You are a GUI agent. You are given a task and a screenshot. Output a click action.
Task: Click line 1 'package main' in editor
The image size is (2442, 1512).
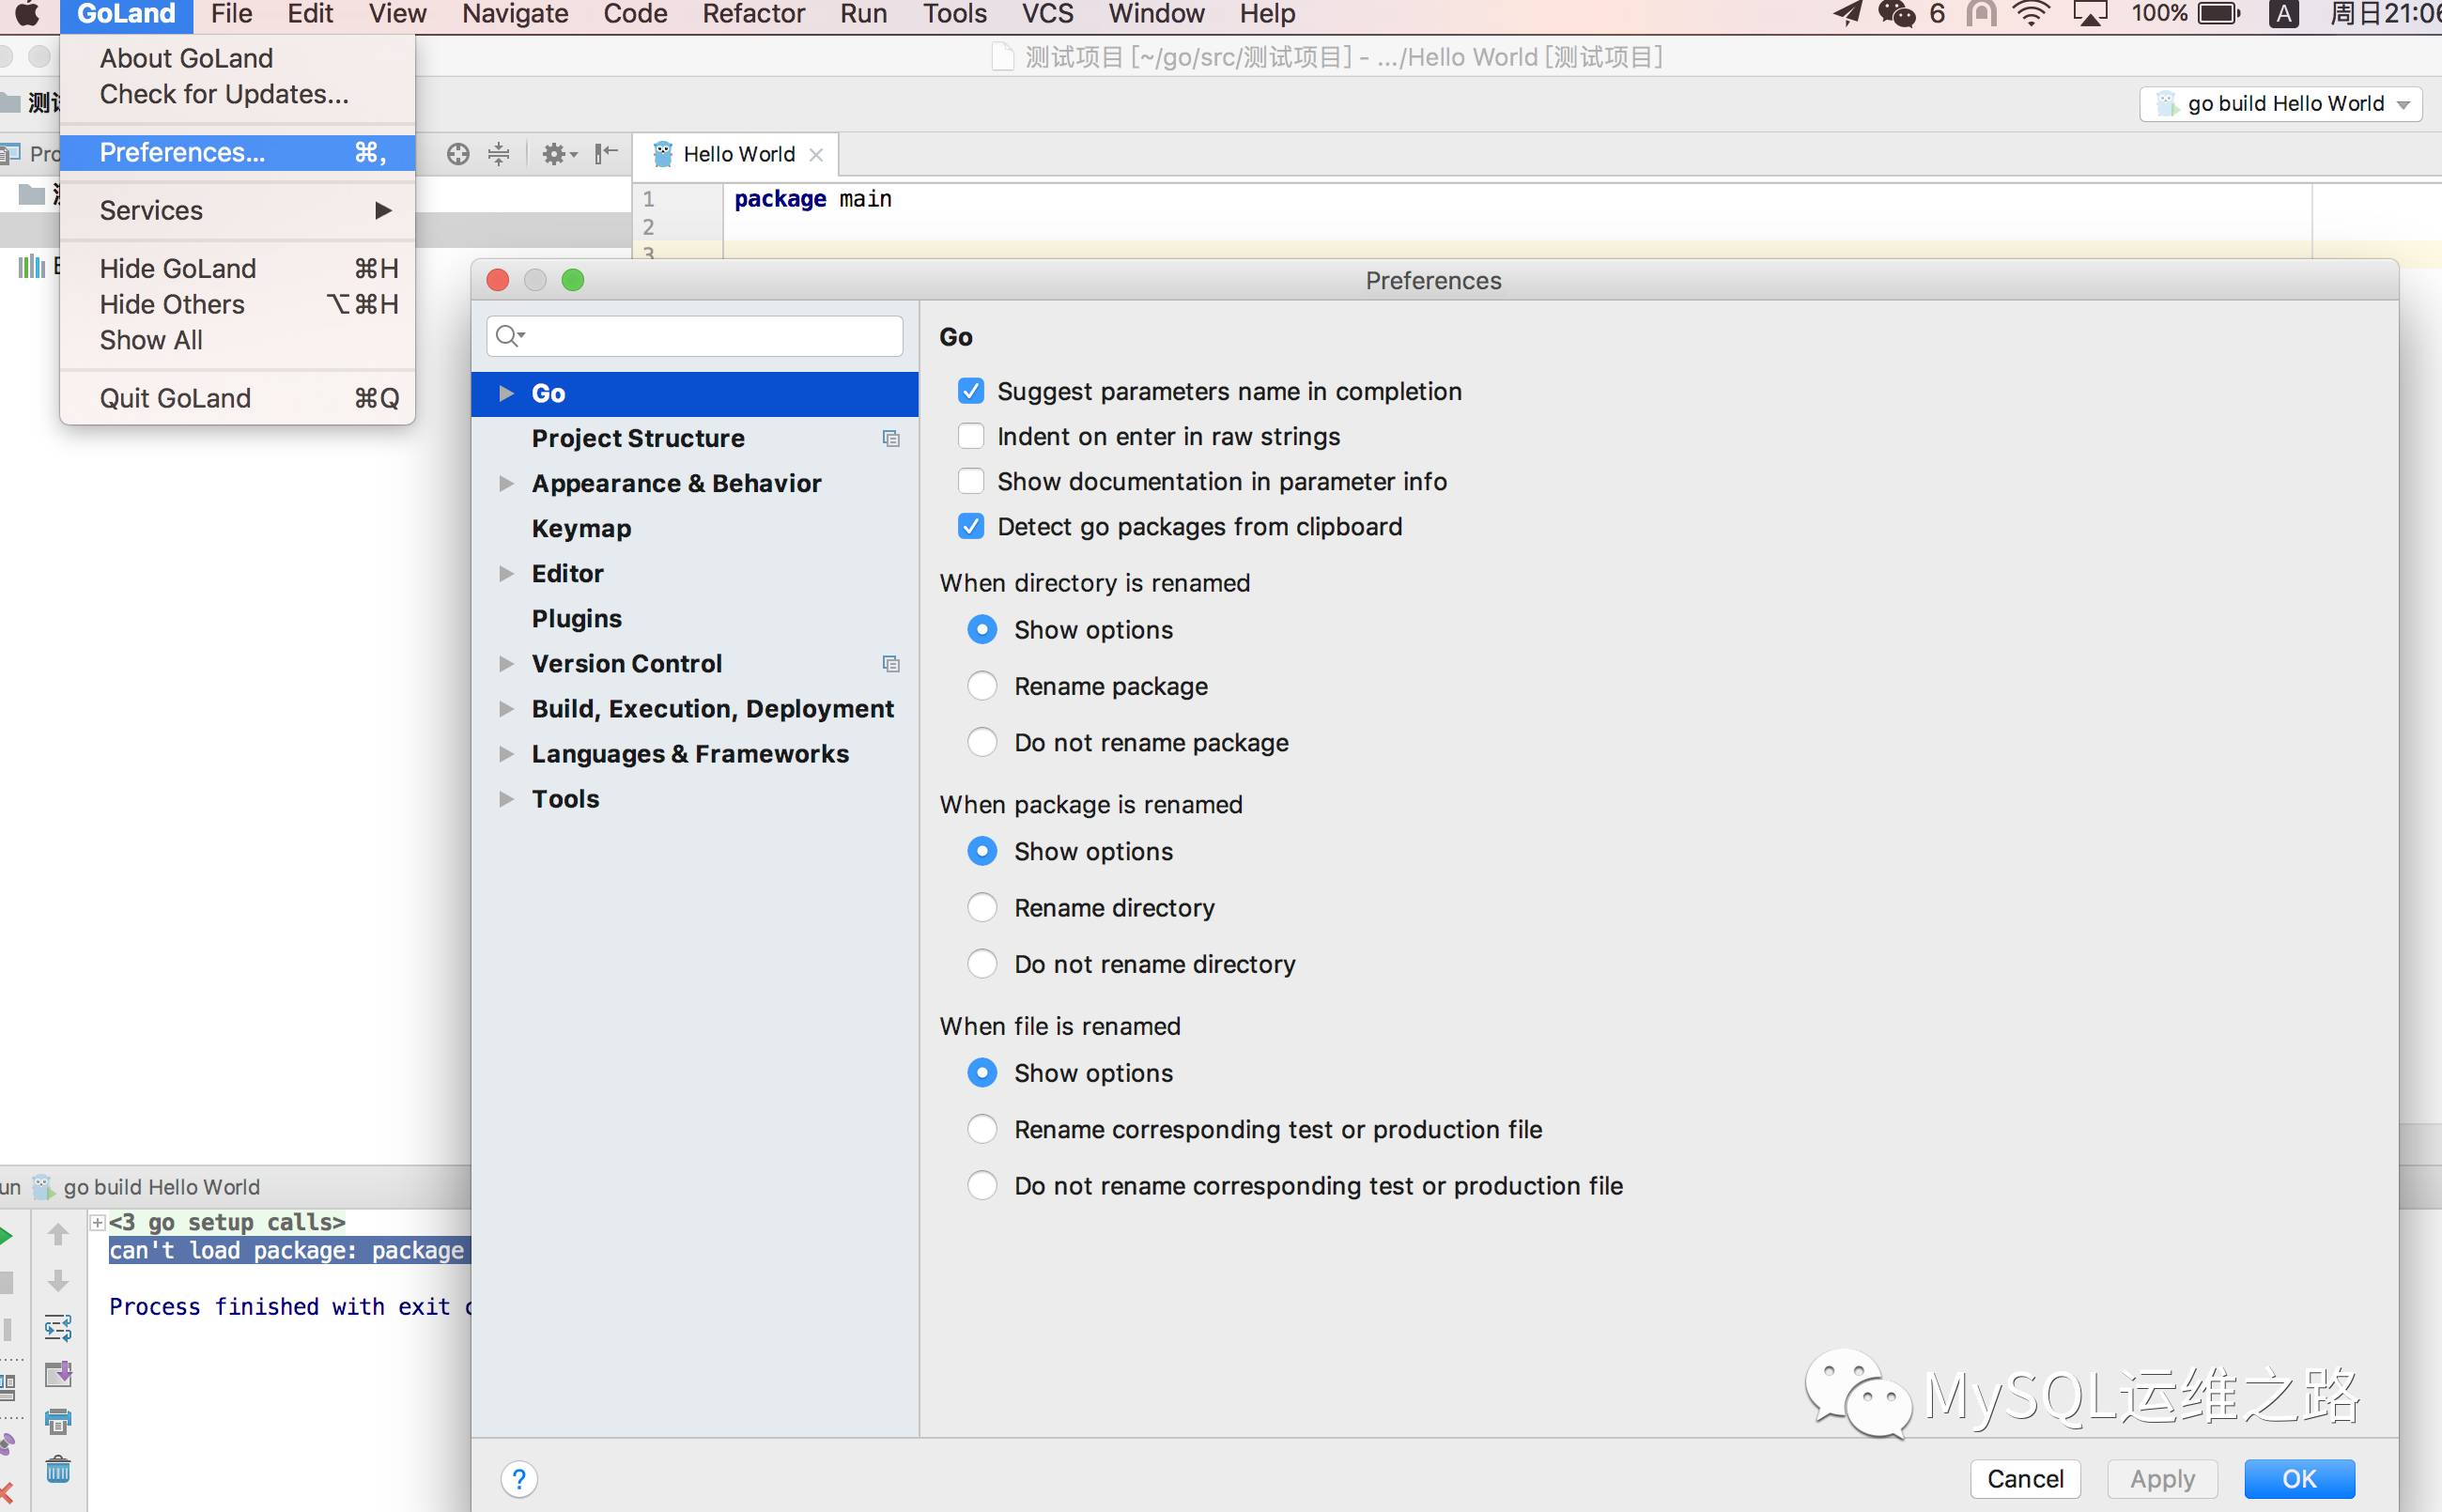click(813, 199)
